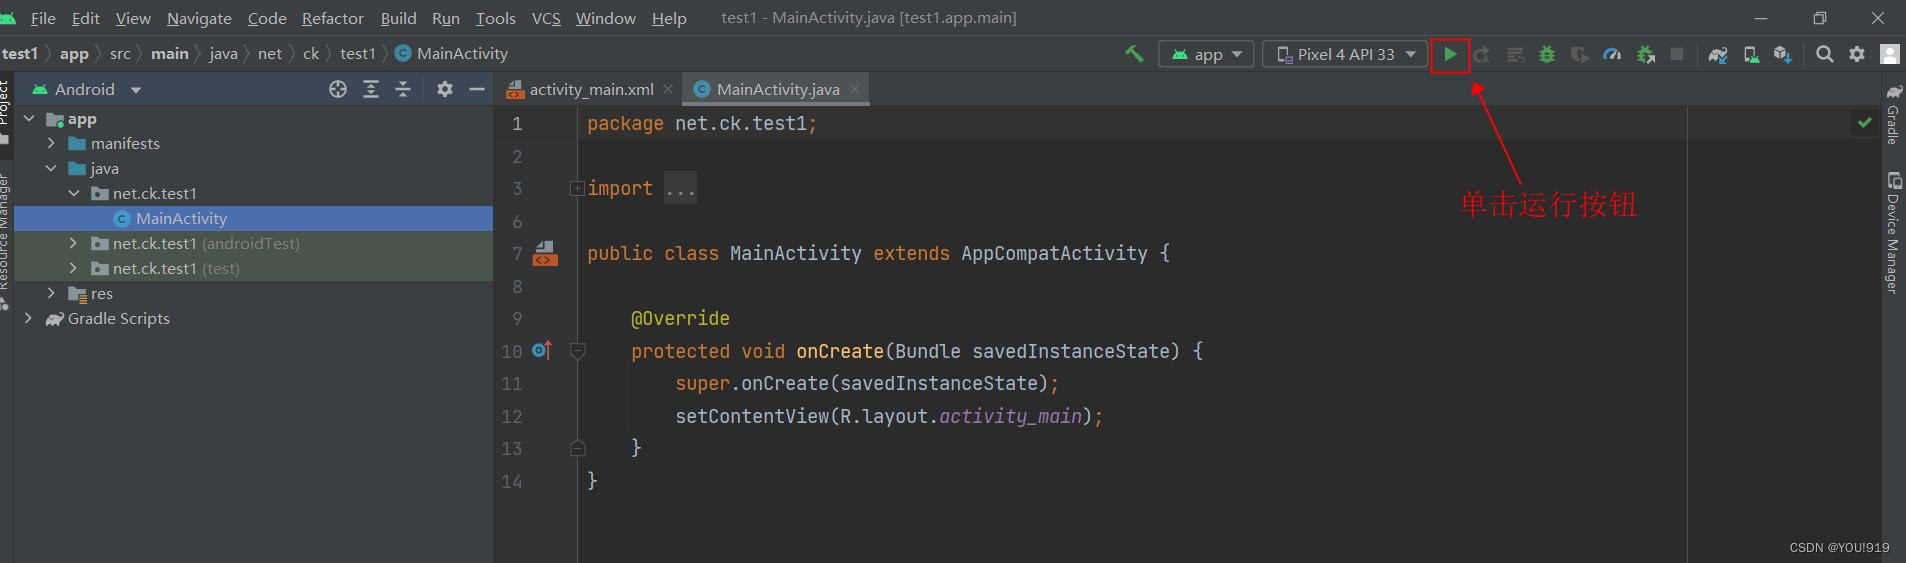Expand net.ck.test1 (androidTest) package
Viewport: 1906px width, 563px height.
(74, 243)
